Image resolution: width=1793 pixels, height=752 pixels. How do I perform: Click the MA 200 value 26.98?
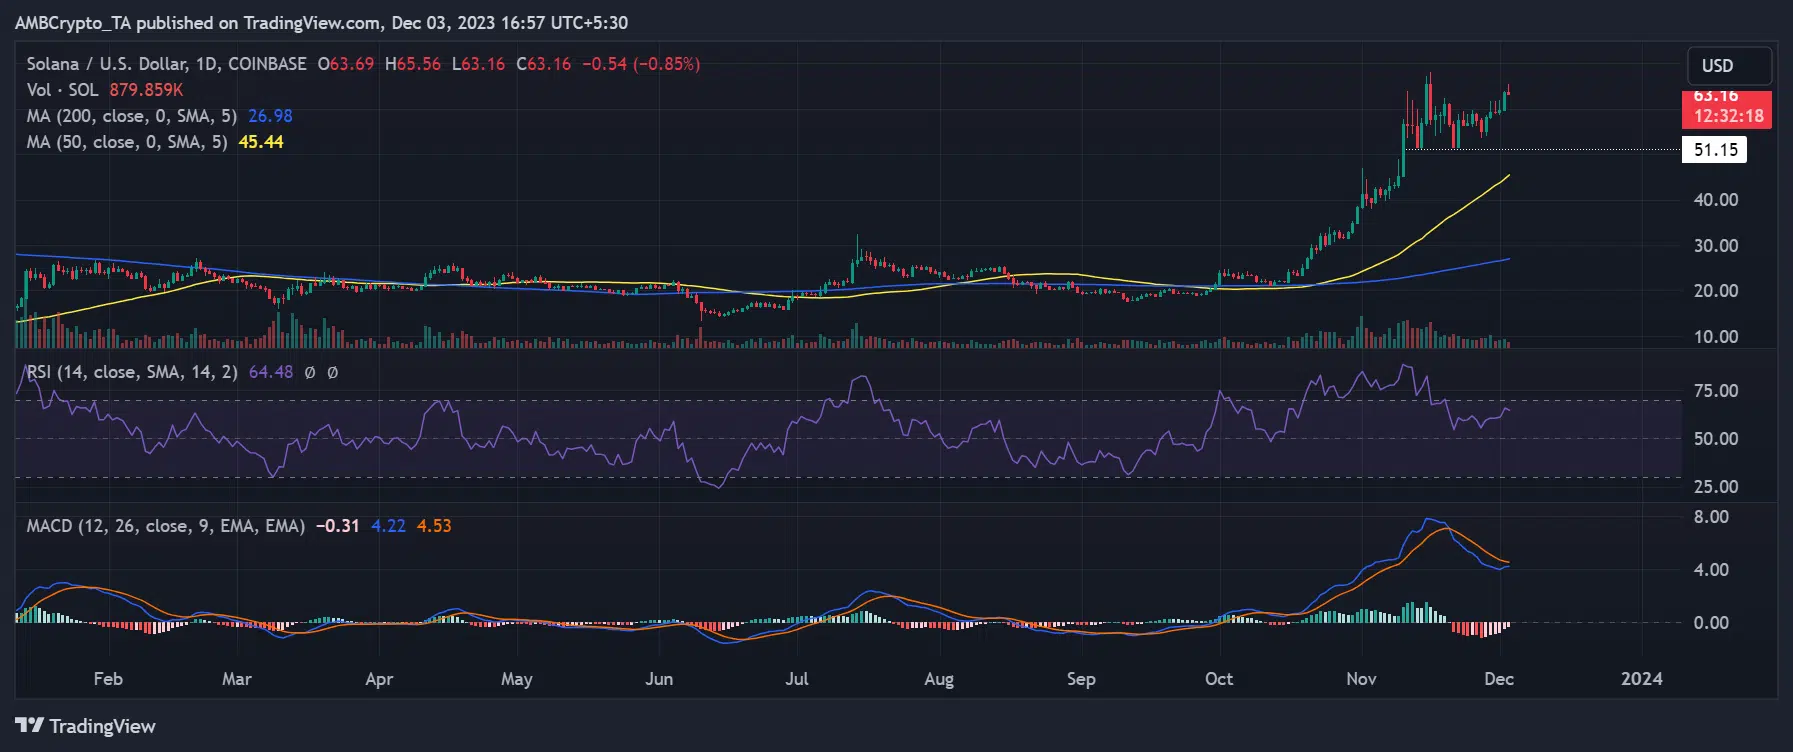tap(270, 116)
